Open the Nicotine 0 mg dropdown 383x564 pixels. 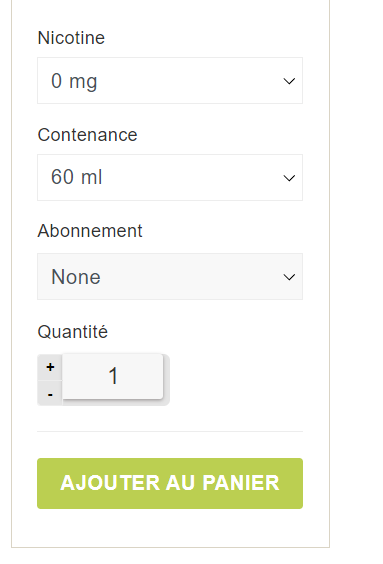170,81
